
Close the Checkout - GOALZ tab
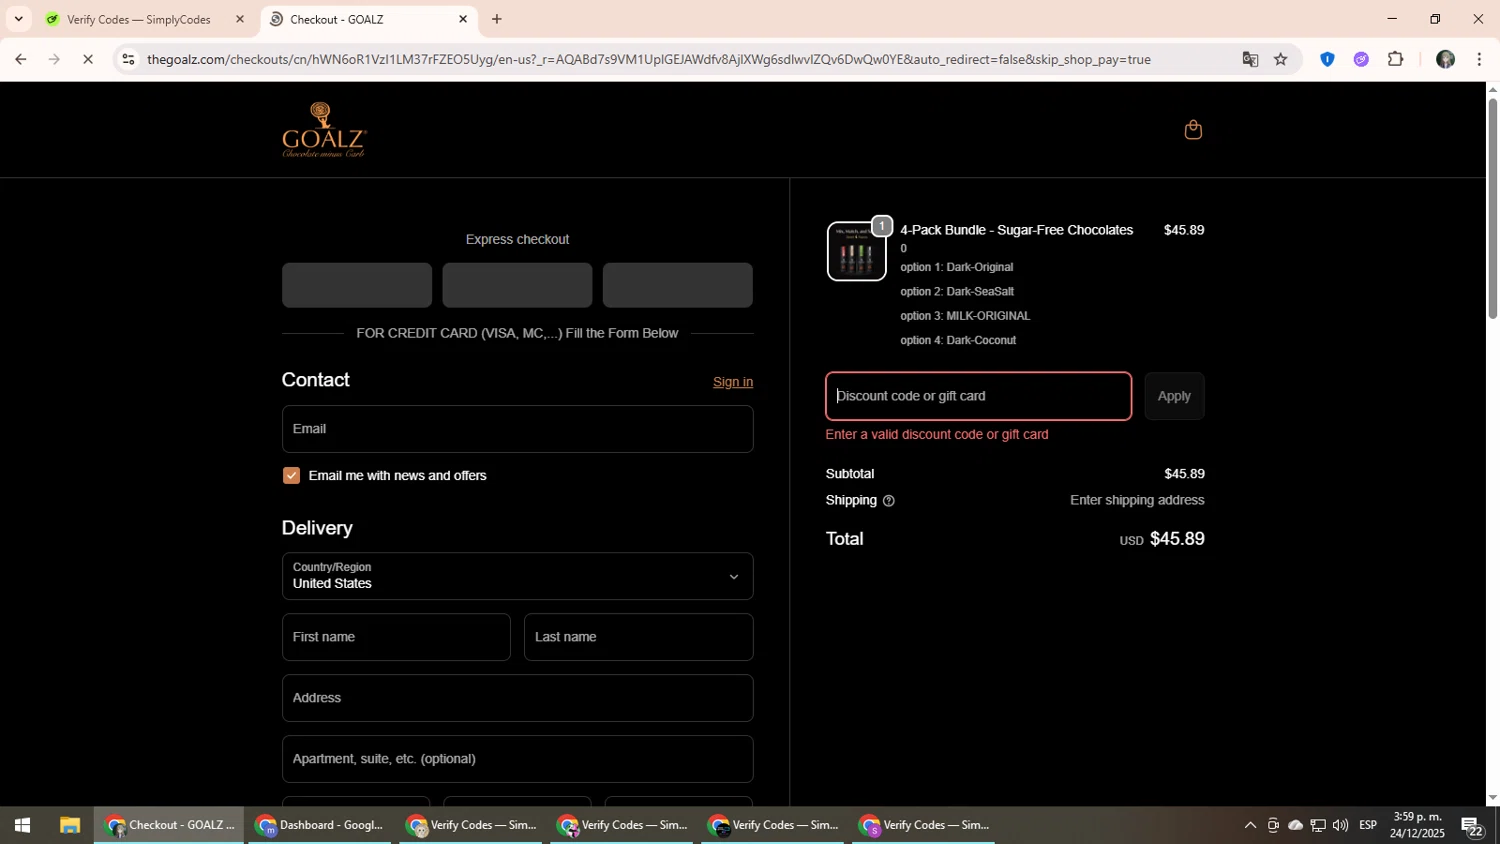click(463, 19)
